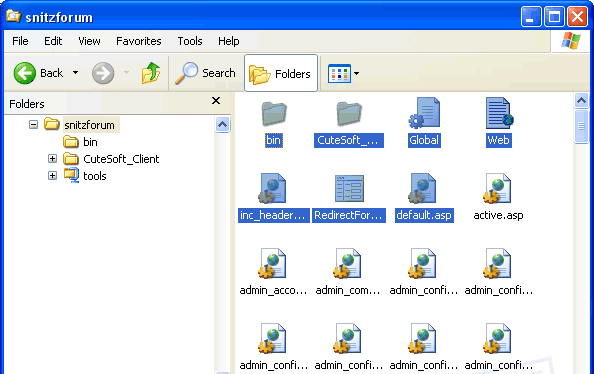Open the Edit menu
Screen dimensions: 594x374
click(53, 41)
